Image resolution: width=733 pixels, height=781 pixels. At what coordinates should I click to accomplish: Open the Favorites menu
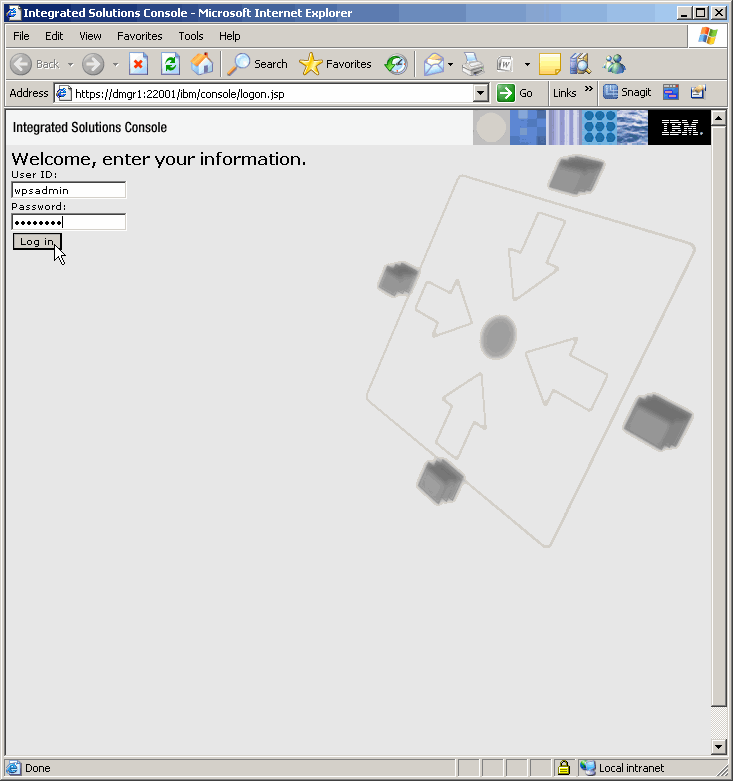(x=139, y=36)
